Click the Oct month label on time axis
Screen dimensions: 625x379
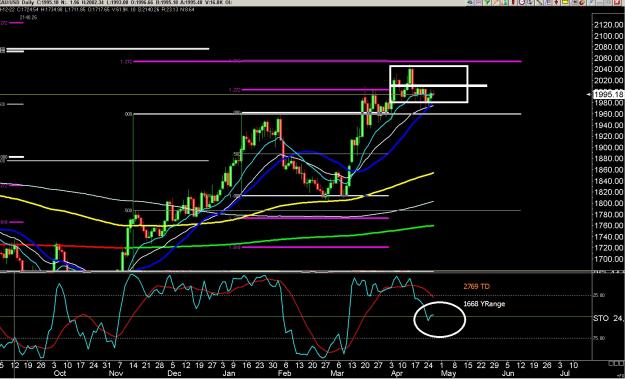tap(59, 373)
